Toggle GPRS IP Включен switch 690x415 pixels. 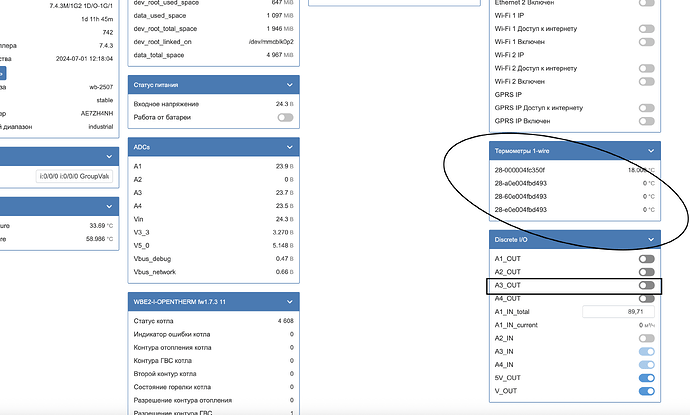point(646,121)
